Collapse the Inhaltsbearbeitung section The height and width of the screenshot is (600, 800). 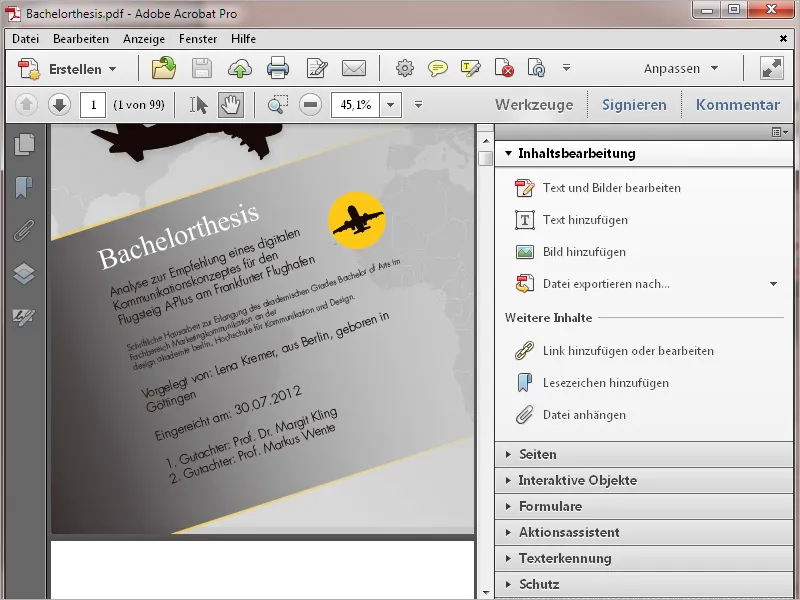click(x=644, y=154)
